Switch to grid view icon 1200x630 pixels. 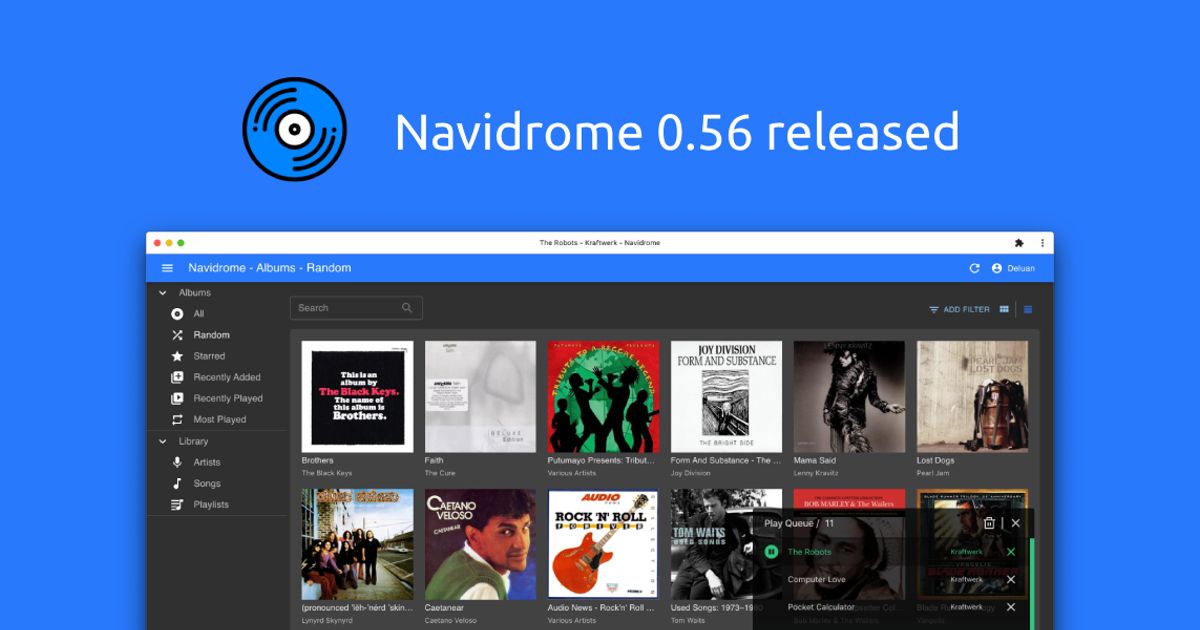[x=1004, y=310]
